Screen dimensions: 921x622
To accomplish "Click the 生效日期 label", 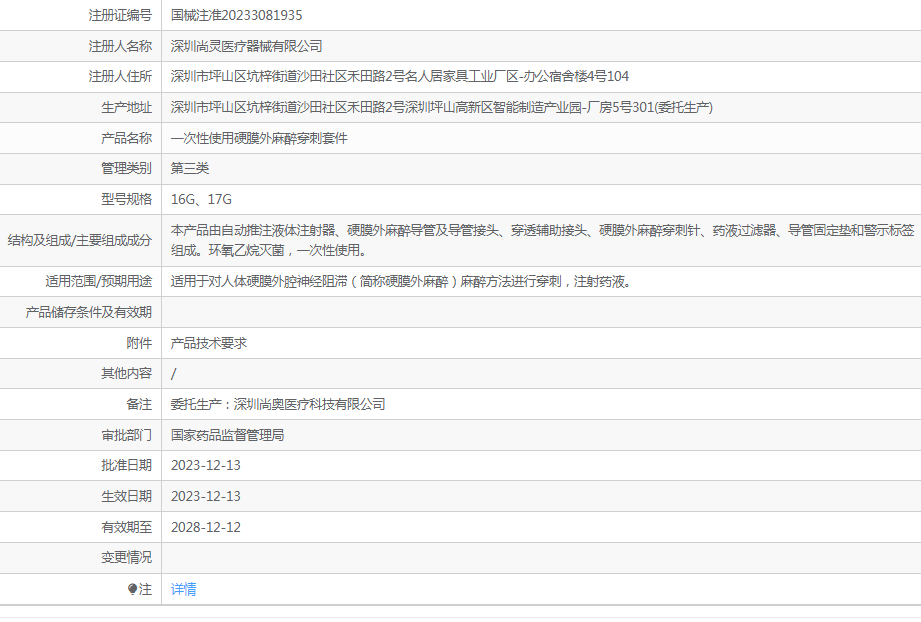I will click(x=126, y=496).
